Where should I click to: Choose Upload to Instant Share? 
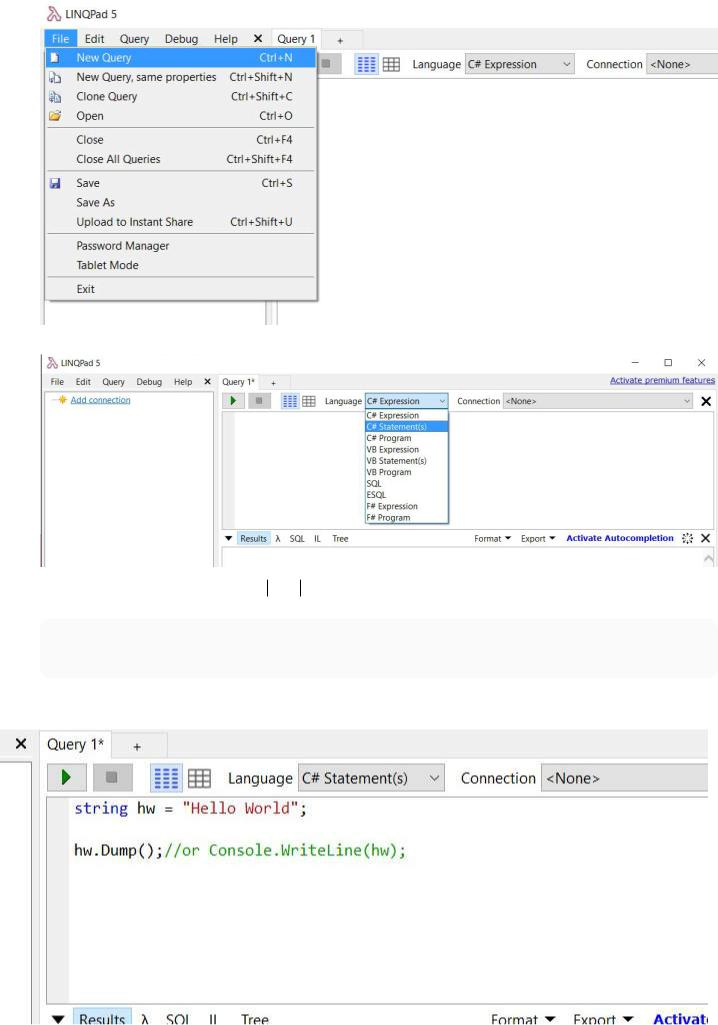[181, 222]
